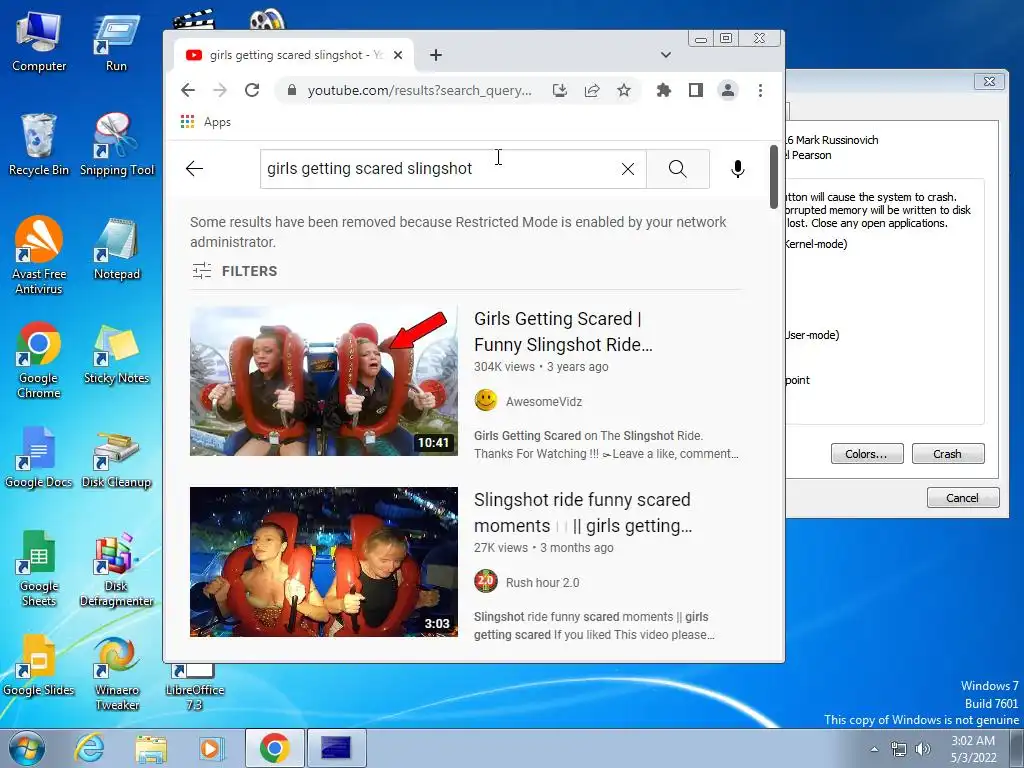Open the network tray icon
Viewport: 1024px width, 768px height.
pos(899,749)
